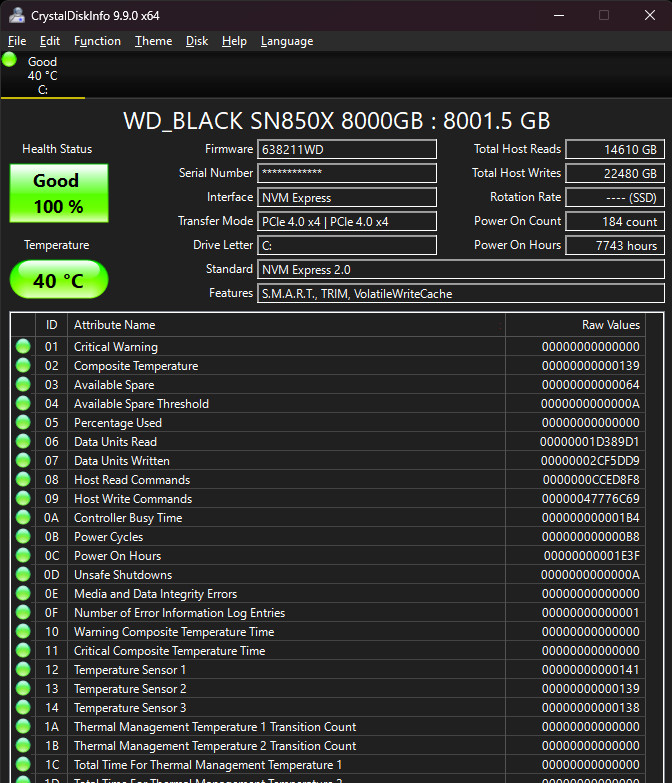This screenshot has width=672, height=783.
Task: Click the green status icon for Host Read Commands
Action: (23, 479)
